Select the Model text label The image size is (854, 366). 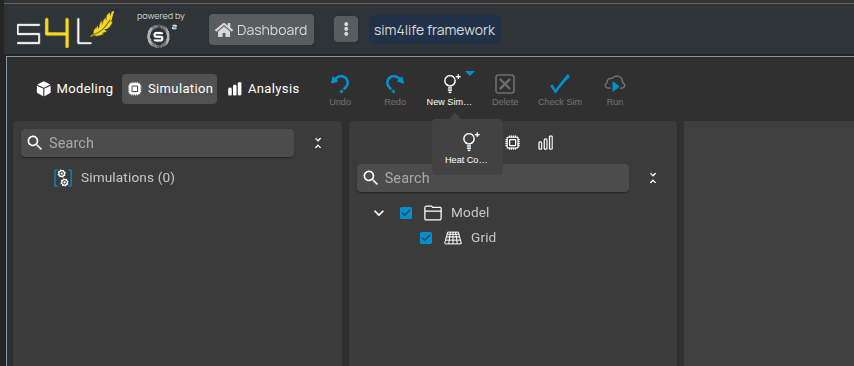(x=470, y=212)
